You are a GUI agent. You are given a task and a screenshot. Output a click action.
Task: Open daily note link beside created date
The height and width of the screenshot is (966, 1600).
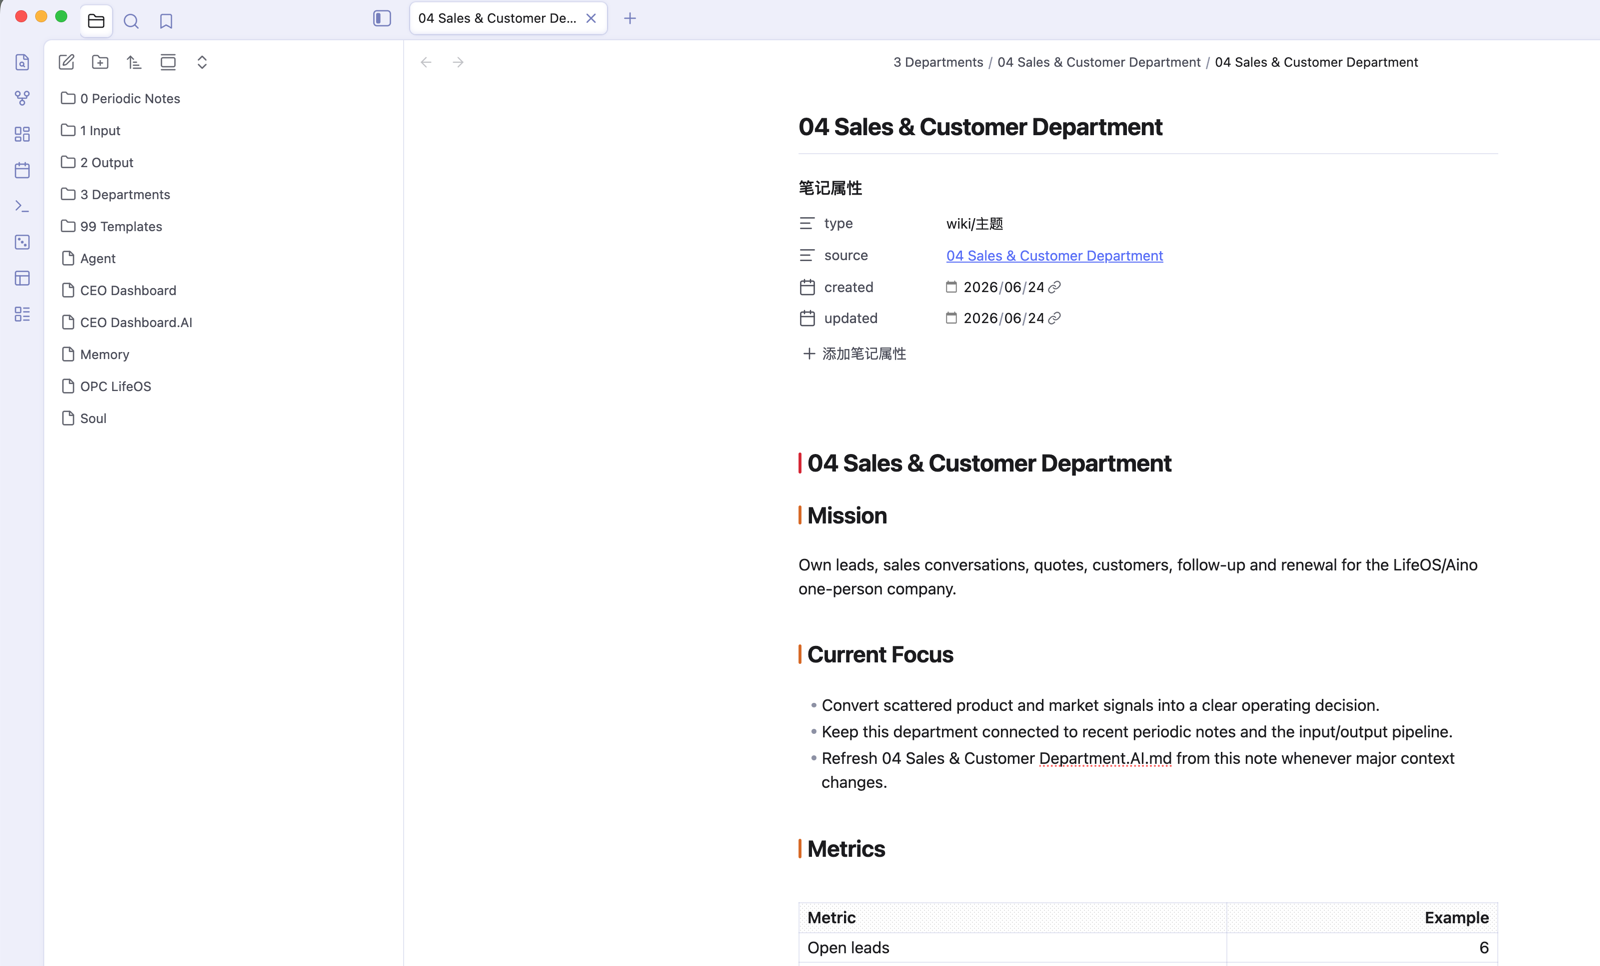(x=1054, y=287)
